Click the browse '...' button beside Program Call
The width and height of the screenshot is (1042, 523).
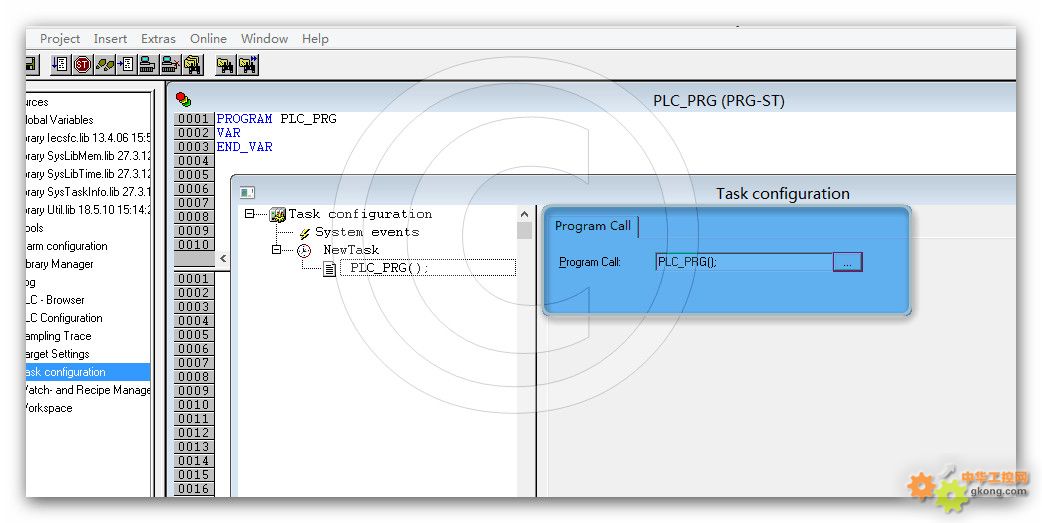(x=847, y=262)
